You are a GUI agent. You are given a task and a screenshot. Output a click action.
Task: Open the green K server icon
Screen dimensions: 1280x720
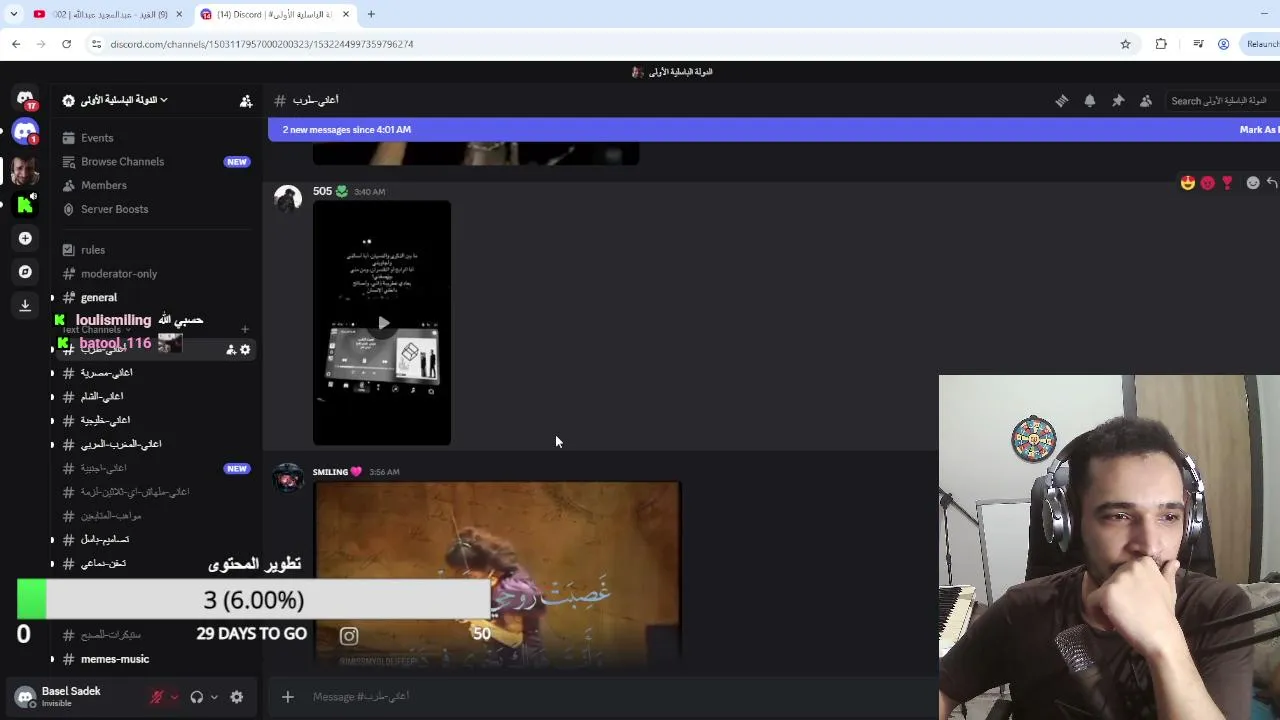25,204
